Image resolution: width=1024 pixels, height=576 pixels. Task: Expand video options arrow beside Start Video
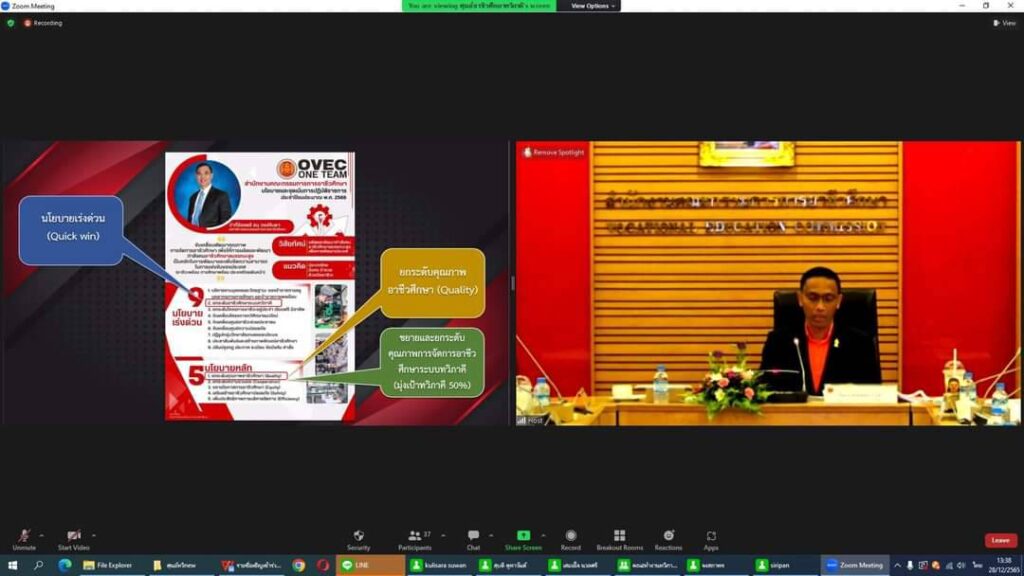click(x=93, y=534)
